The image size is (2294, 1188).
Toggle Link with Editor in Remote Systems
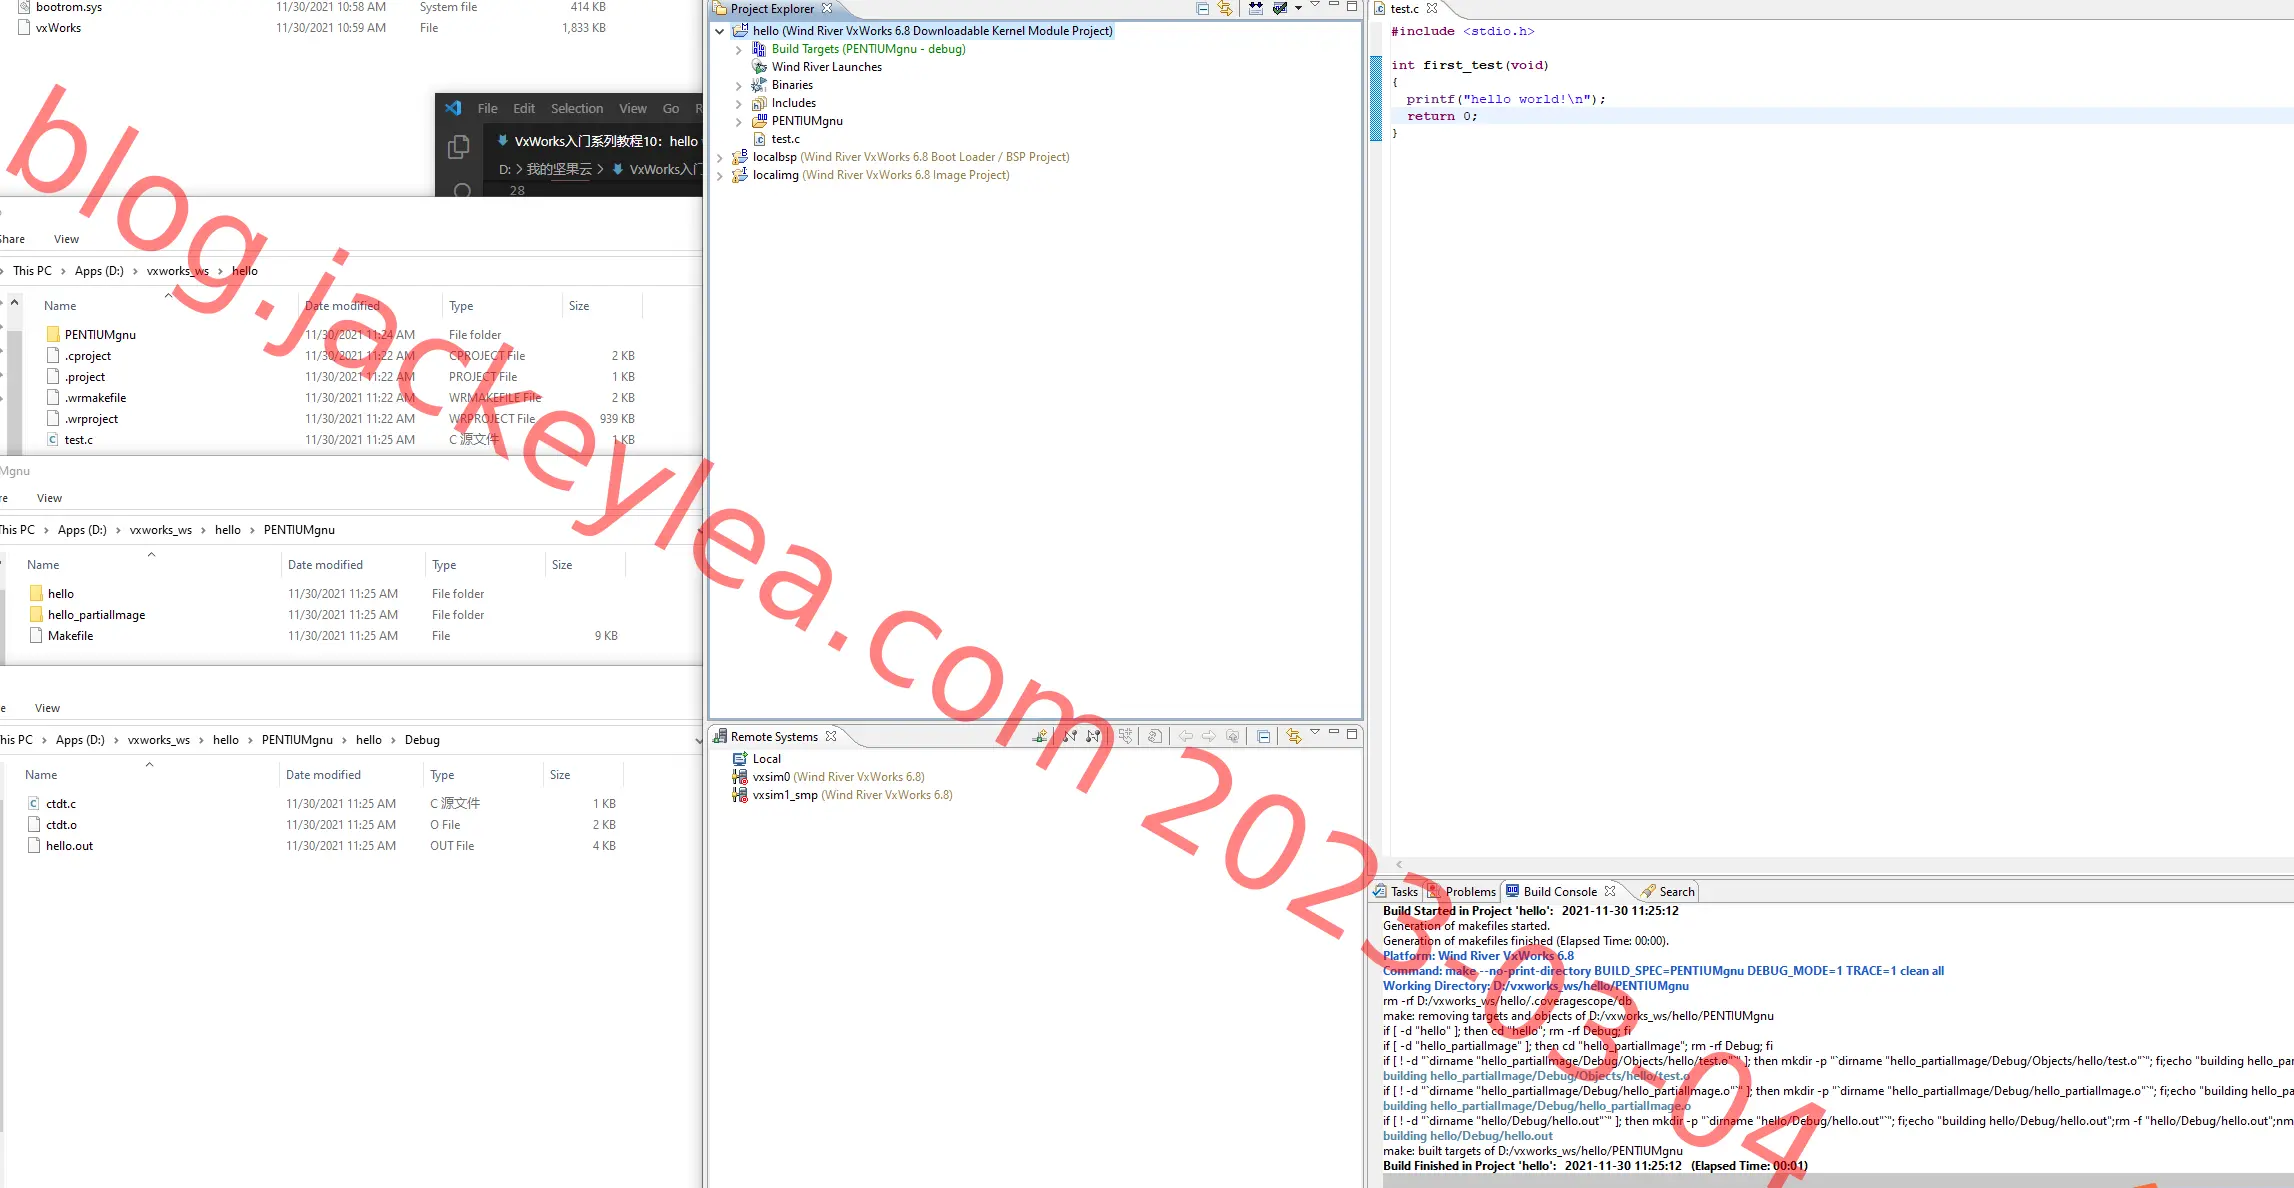tap(1294, 736)
